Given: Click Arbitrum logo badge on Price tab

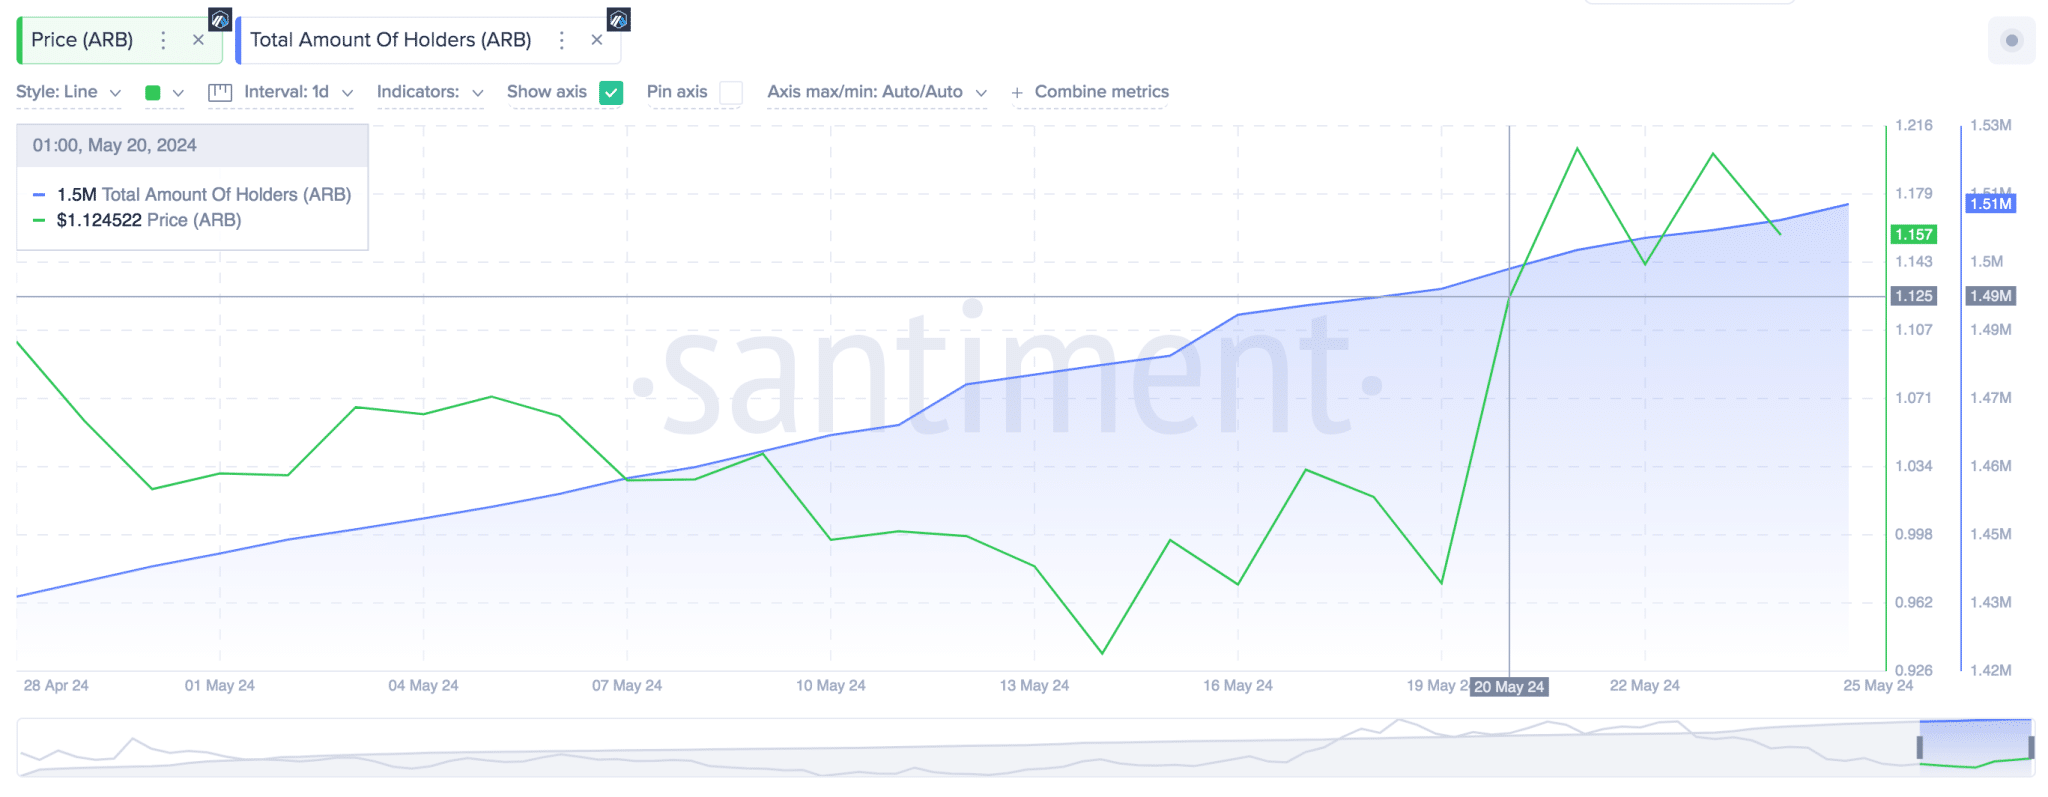Looking at the screenshot, I should 220,19.
